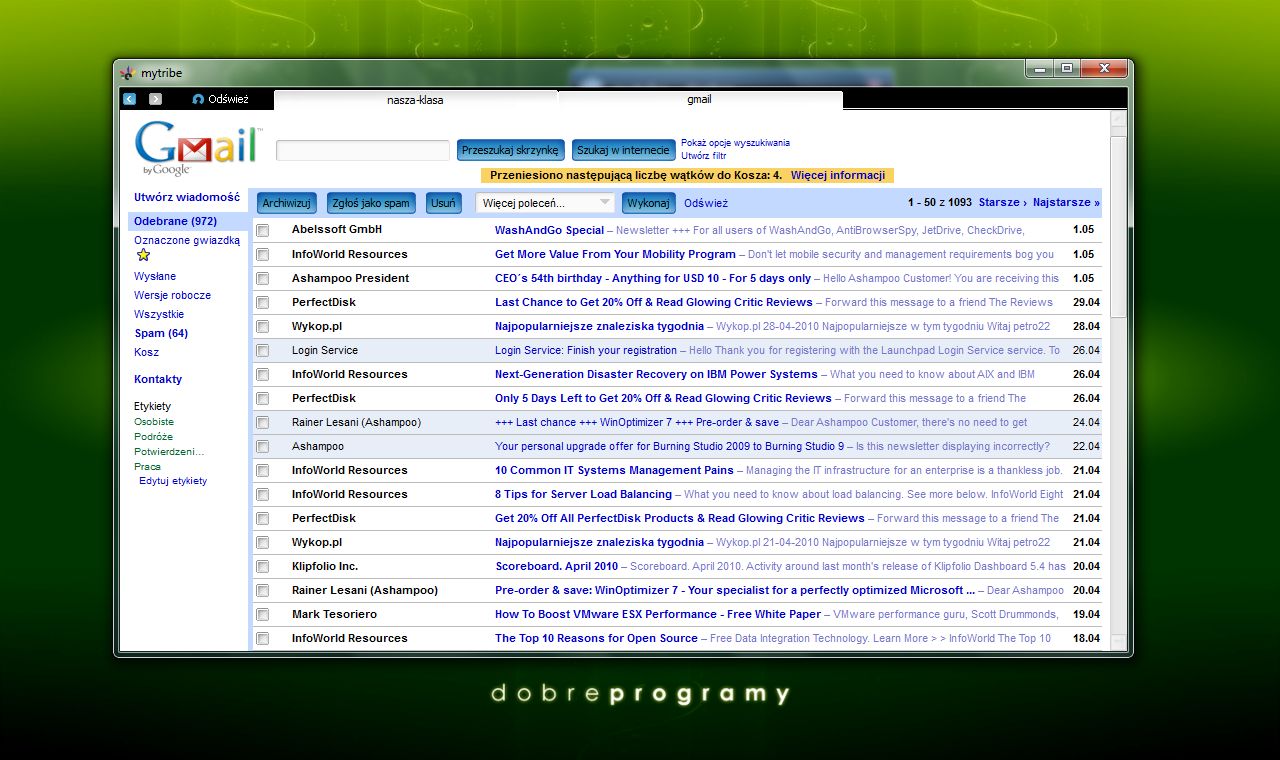Viewport: 1280px width, 760px height.
Task: Open Odebrane (972) inbox folder
Action: [x=175, y=221]
